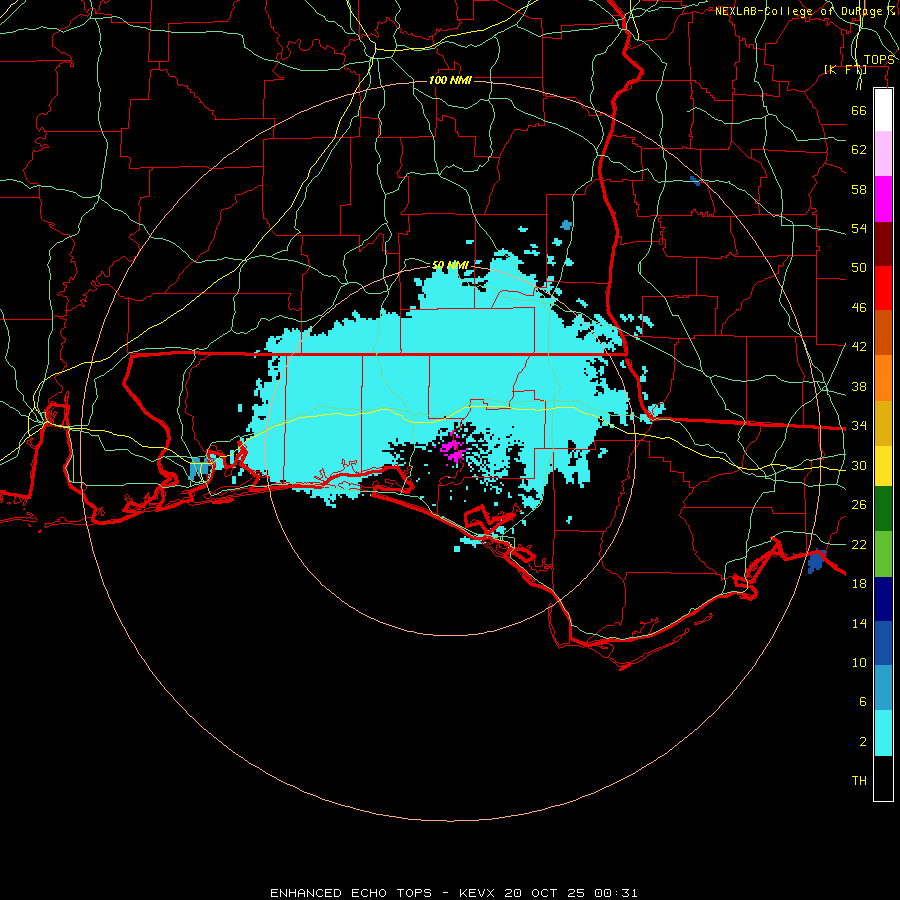The width and height of the screenshot is (900, 900).
Task: Click the legend value '54'
Action: [859, 228]
